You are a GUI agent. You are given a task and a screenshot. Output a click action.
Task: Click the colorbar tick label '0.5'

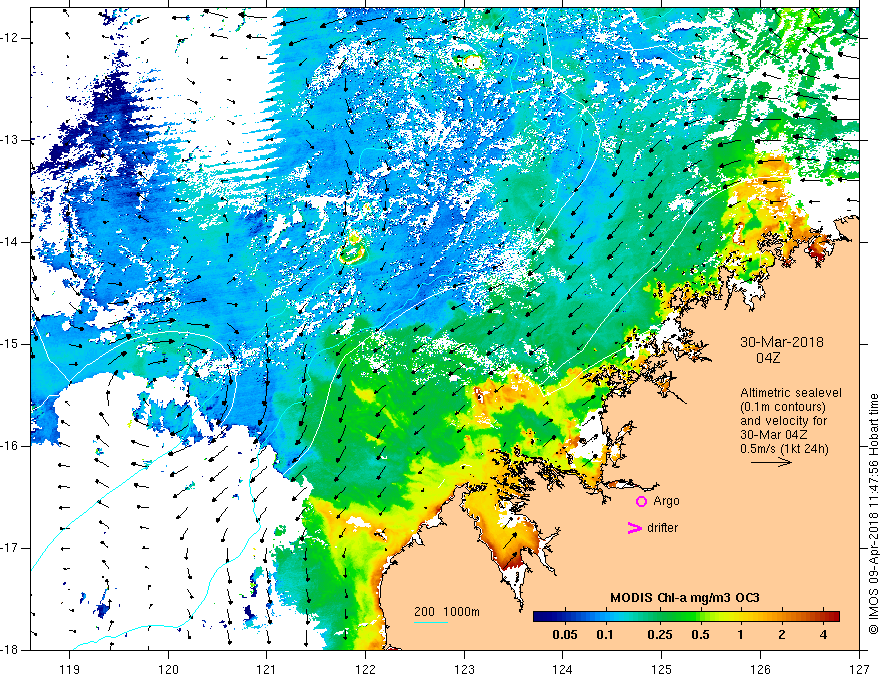coord(700,635)
